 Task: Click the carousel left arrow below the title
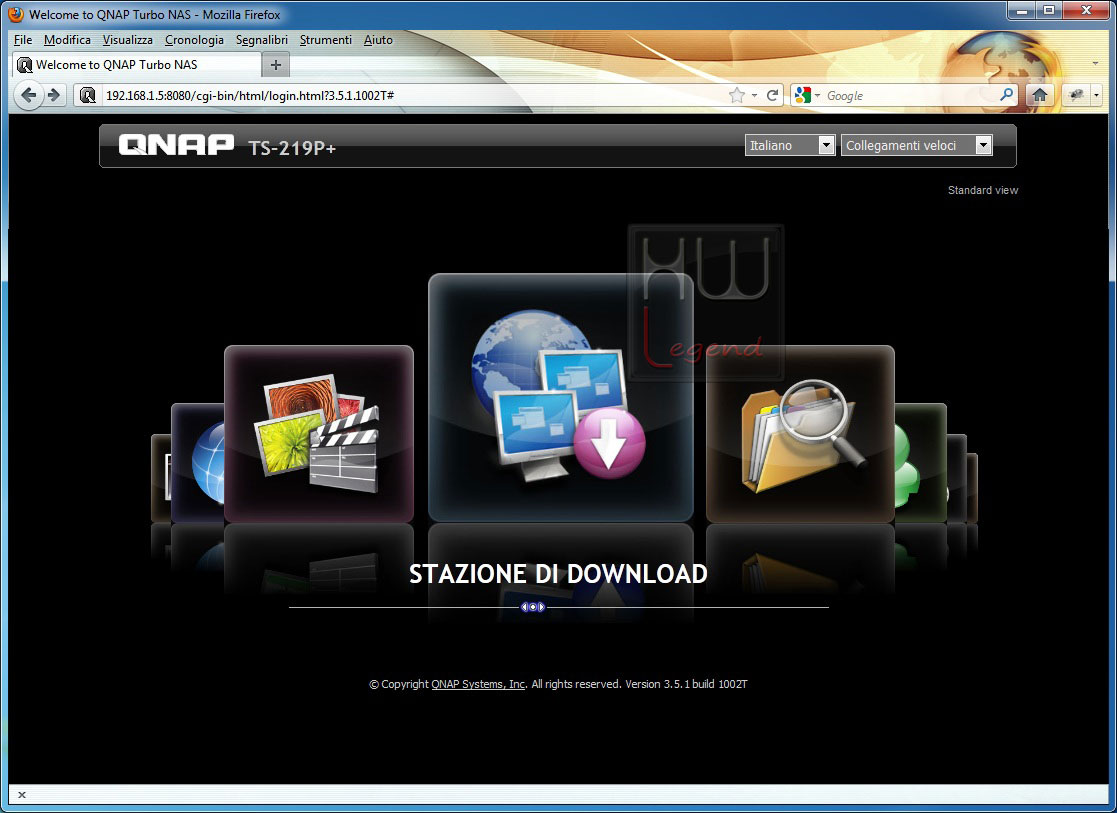(x=524, y=607)
